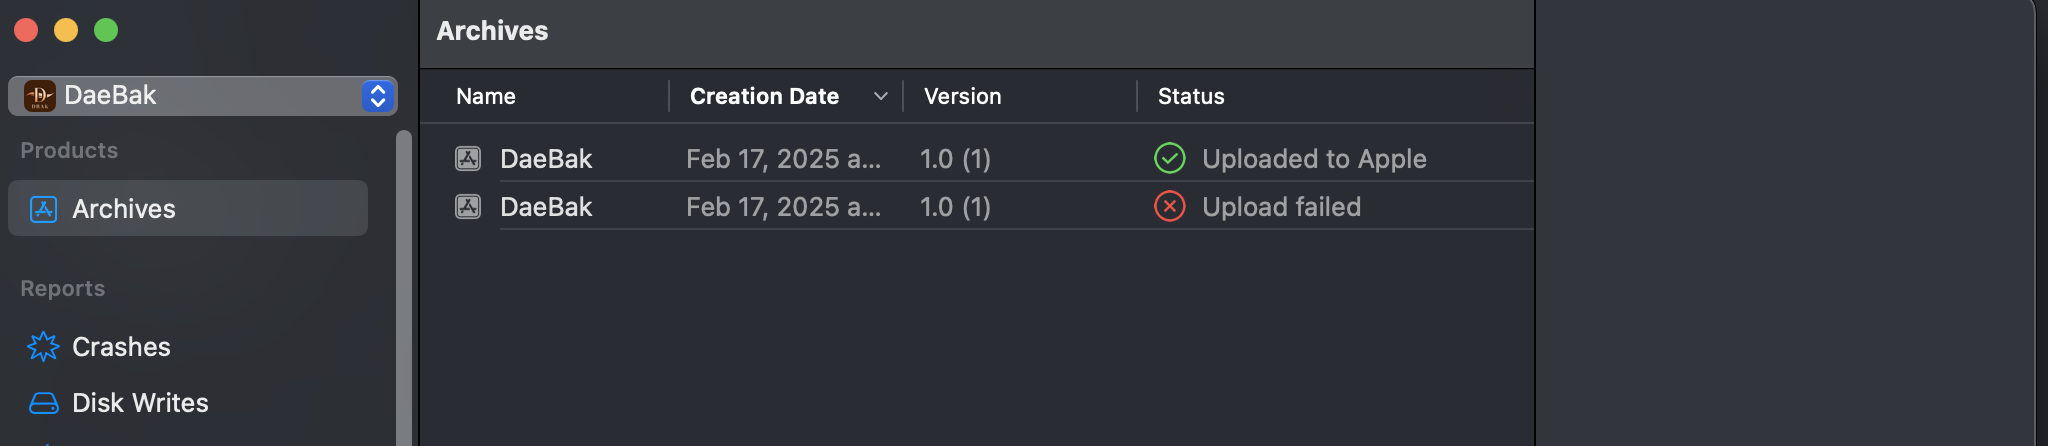Click the Creation Date sort chevron

pyautogui.click(x=881, y=96)
